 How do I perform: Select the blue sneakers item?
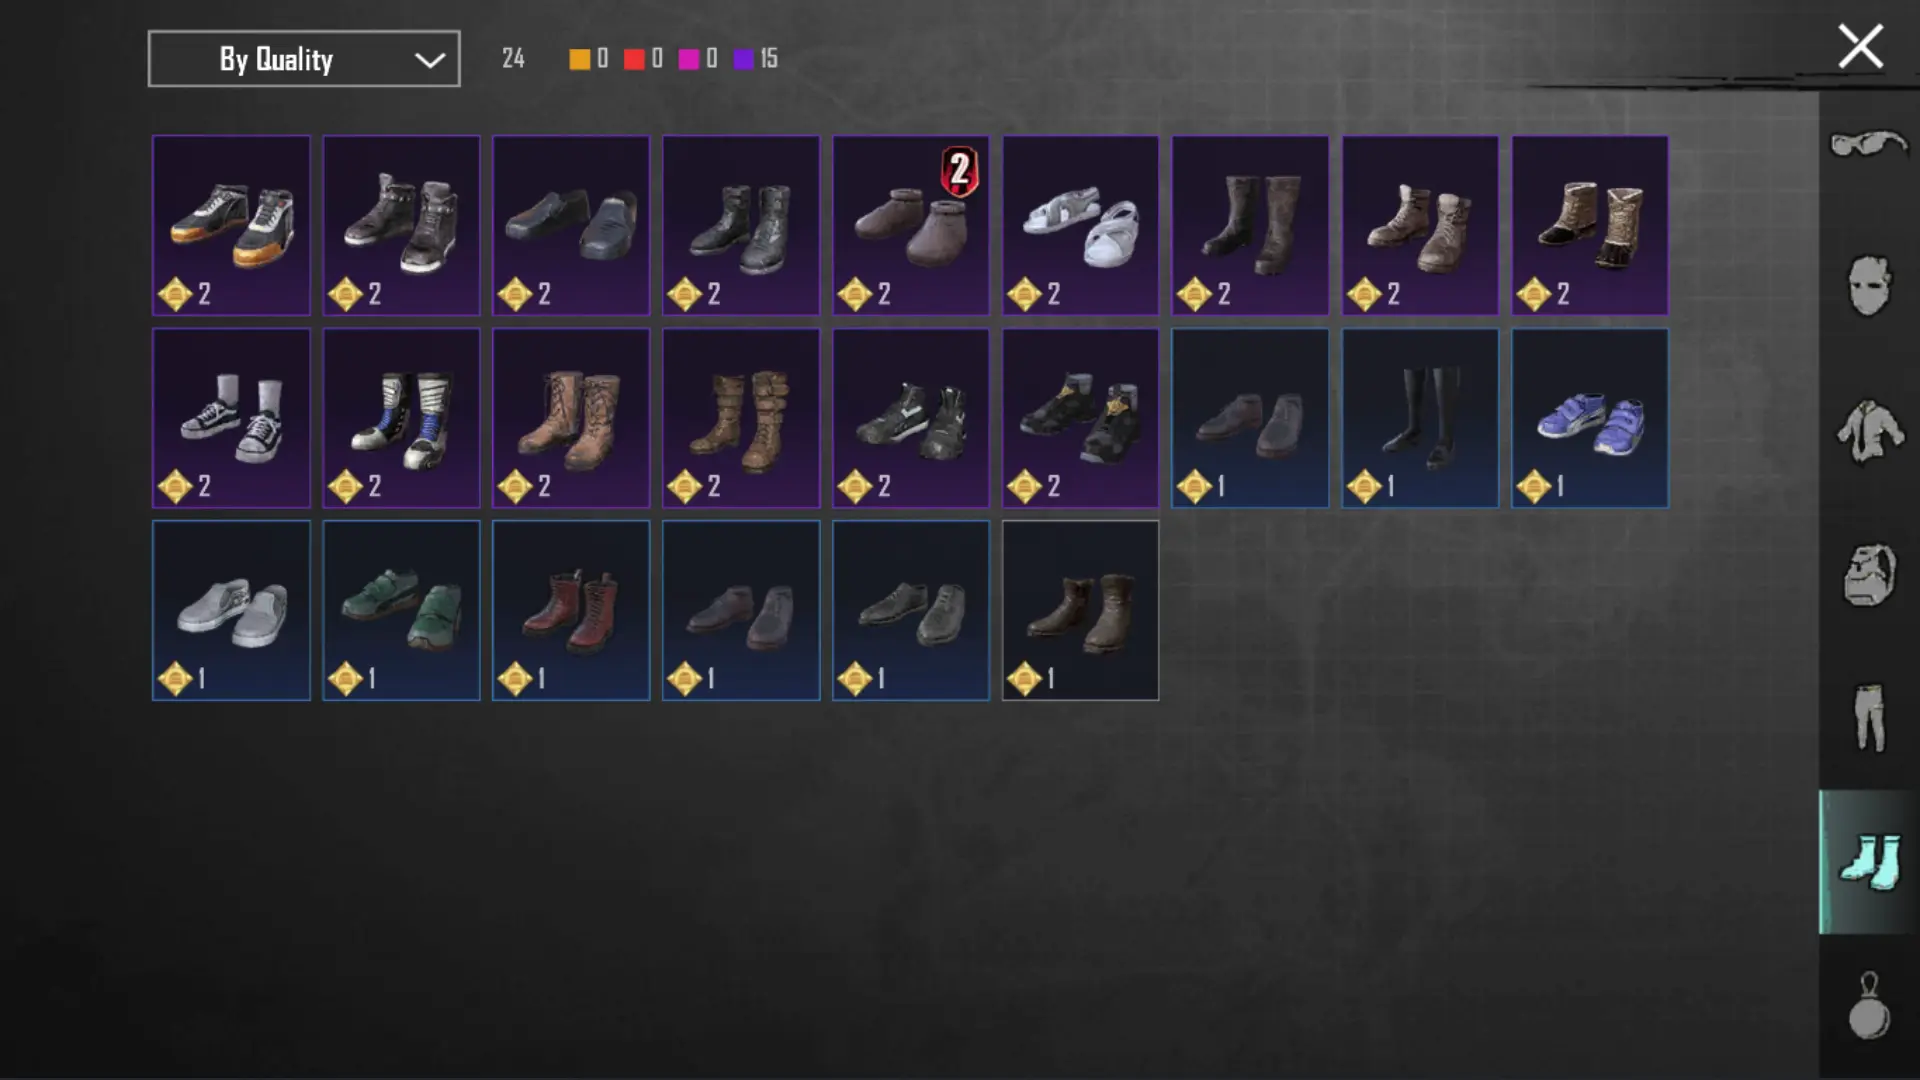(1590, 418)
